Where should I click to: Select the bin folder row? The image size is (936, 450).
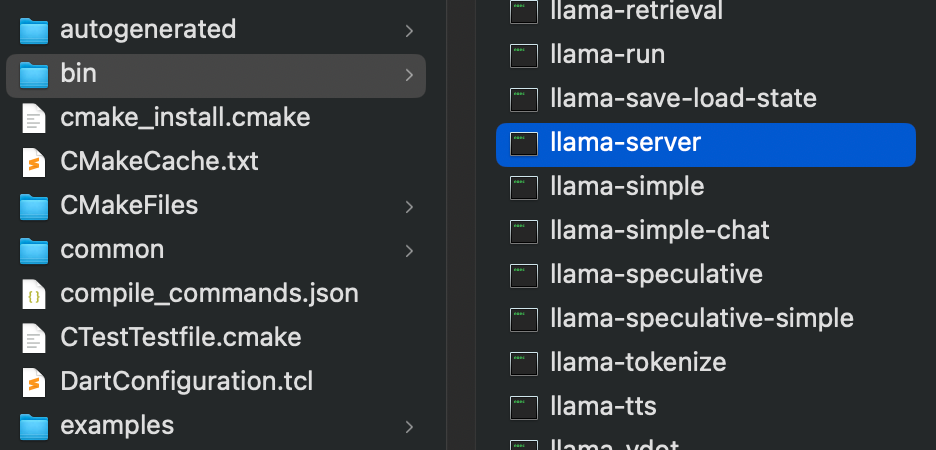(215, 75)
